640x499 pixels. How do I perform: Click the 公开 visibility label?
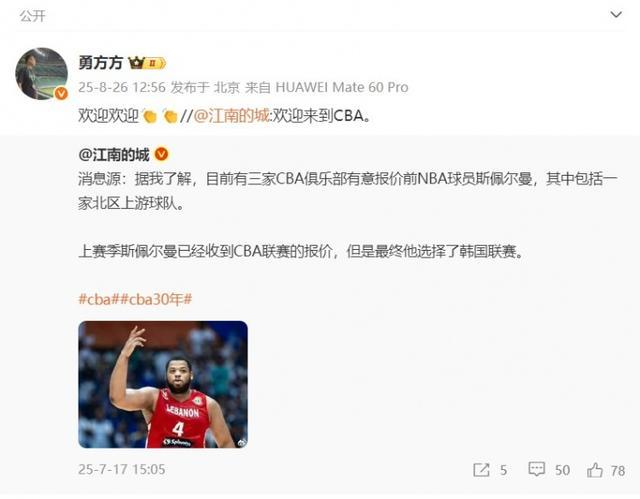(32, 16)
